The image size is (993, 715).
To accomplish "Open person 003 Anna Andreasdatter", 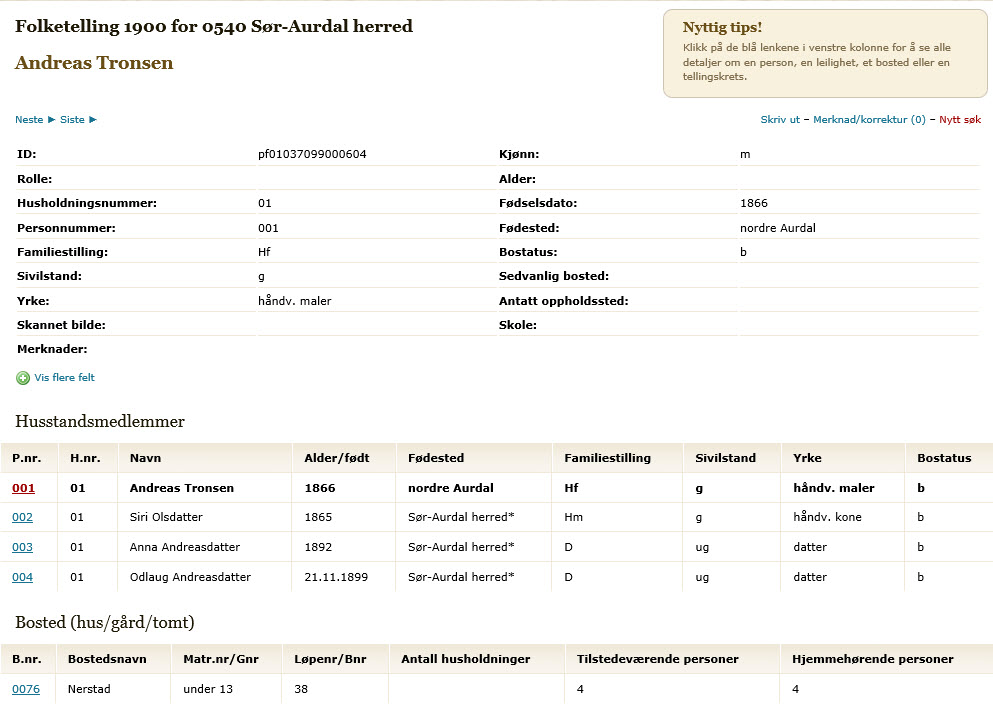I will click(x=22, y=547).
